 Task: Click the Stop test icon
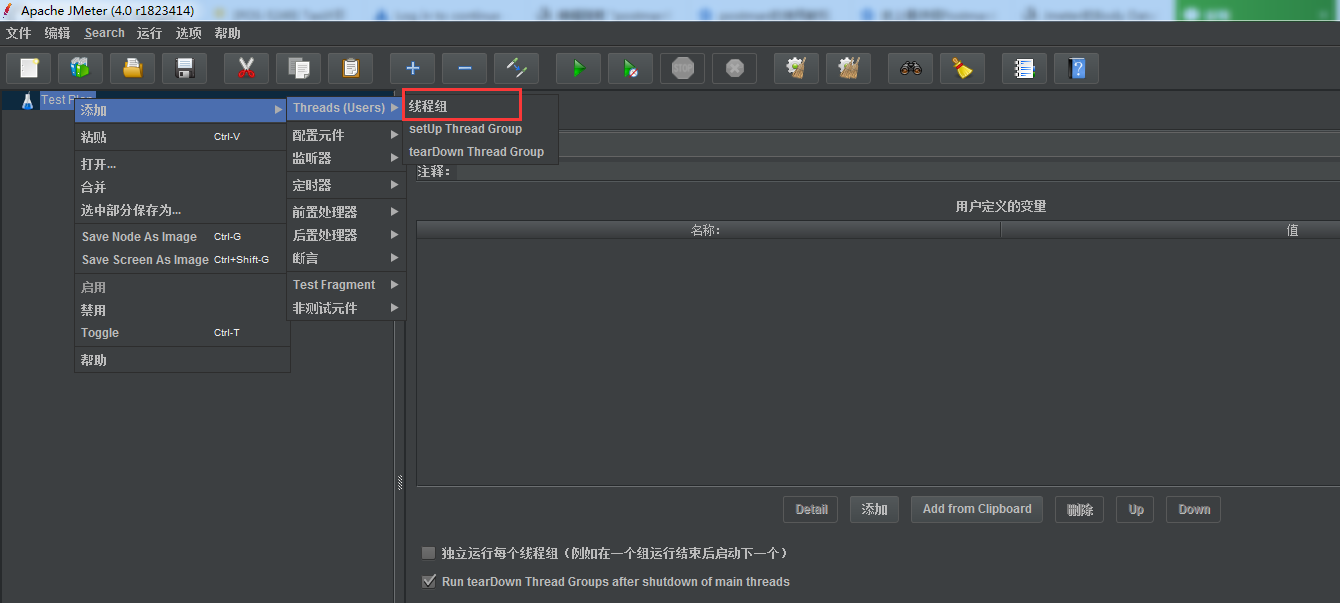click(x=682, y=68)
